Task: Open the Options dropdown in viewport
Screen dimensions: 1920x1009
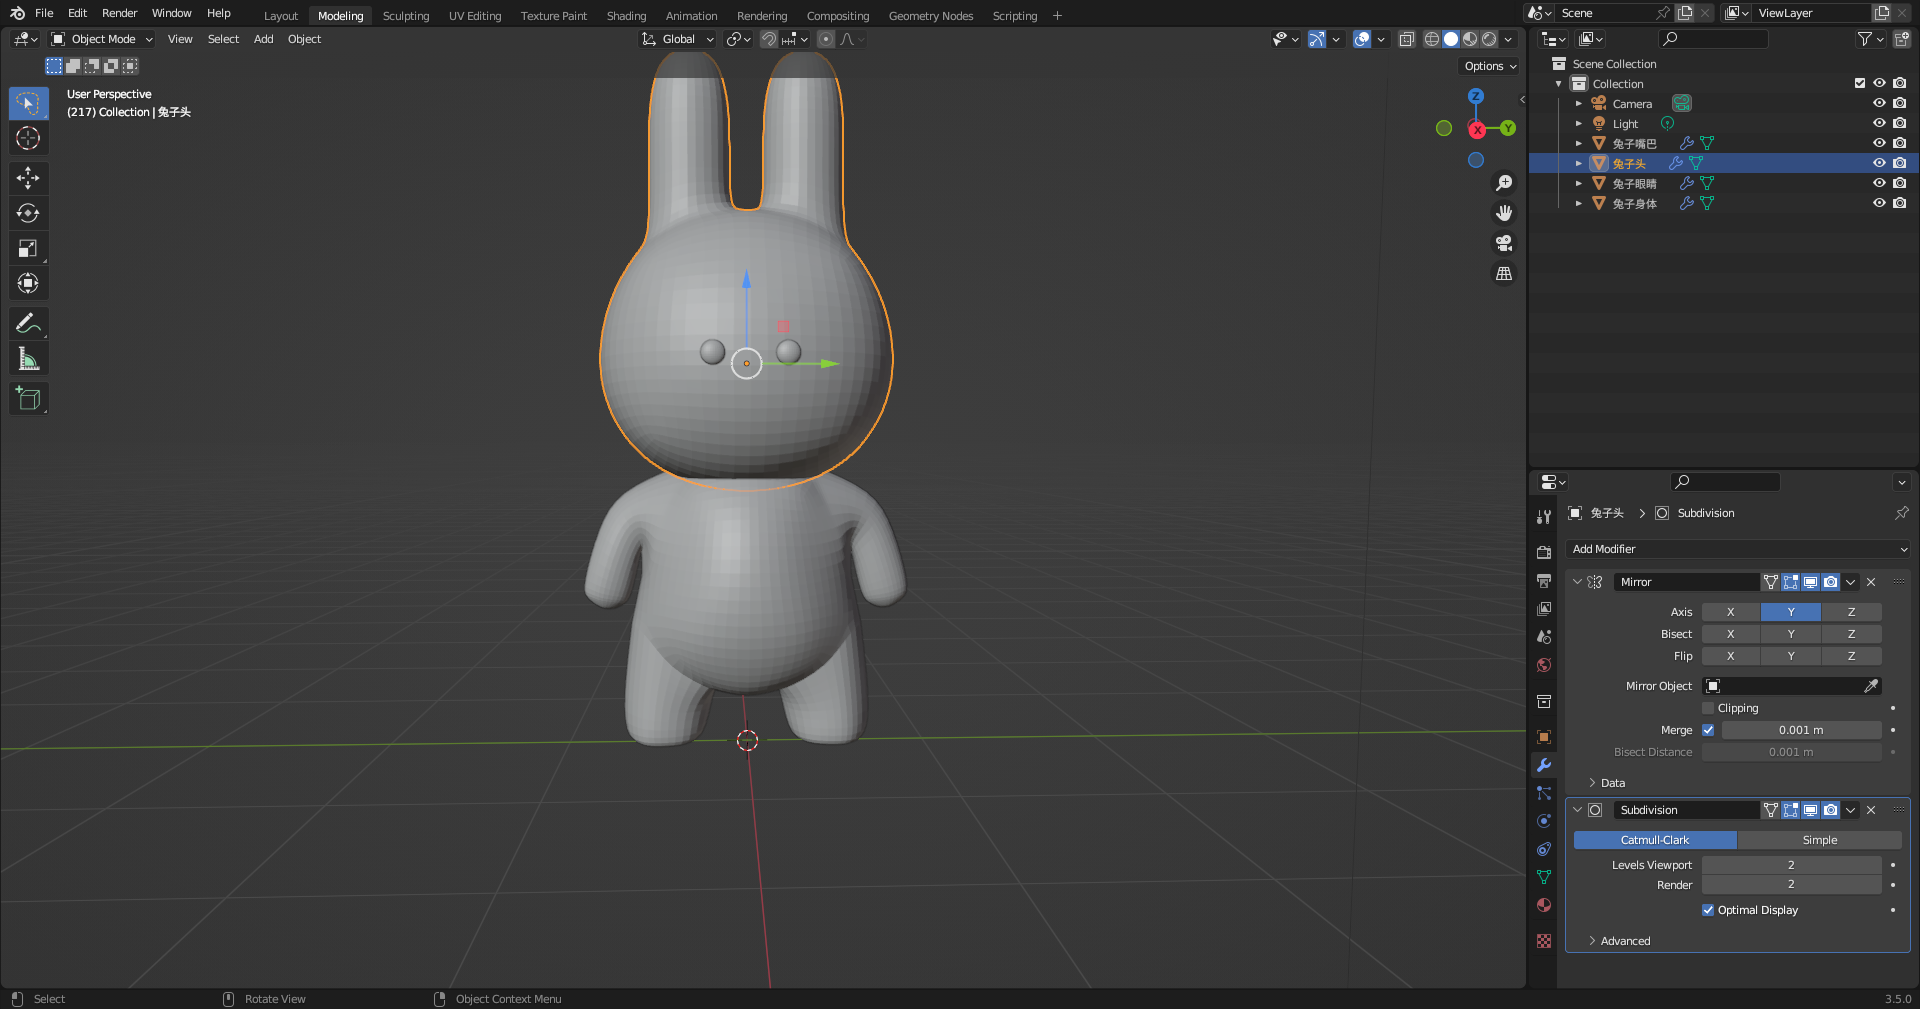Action: click(1490, 66)
